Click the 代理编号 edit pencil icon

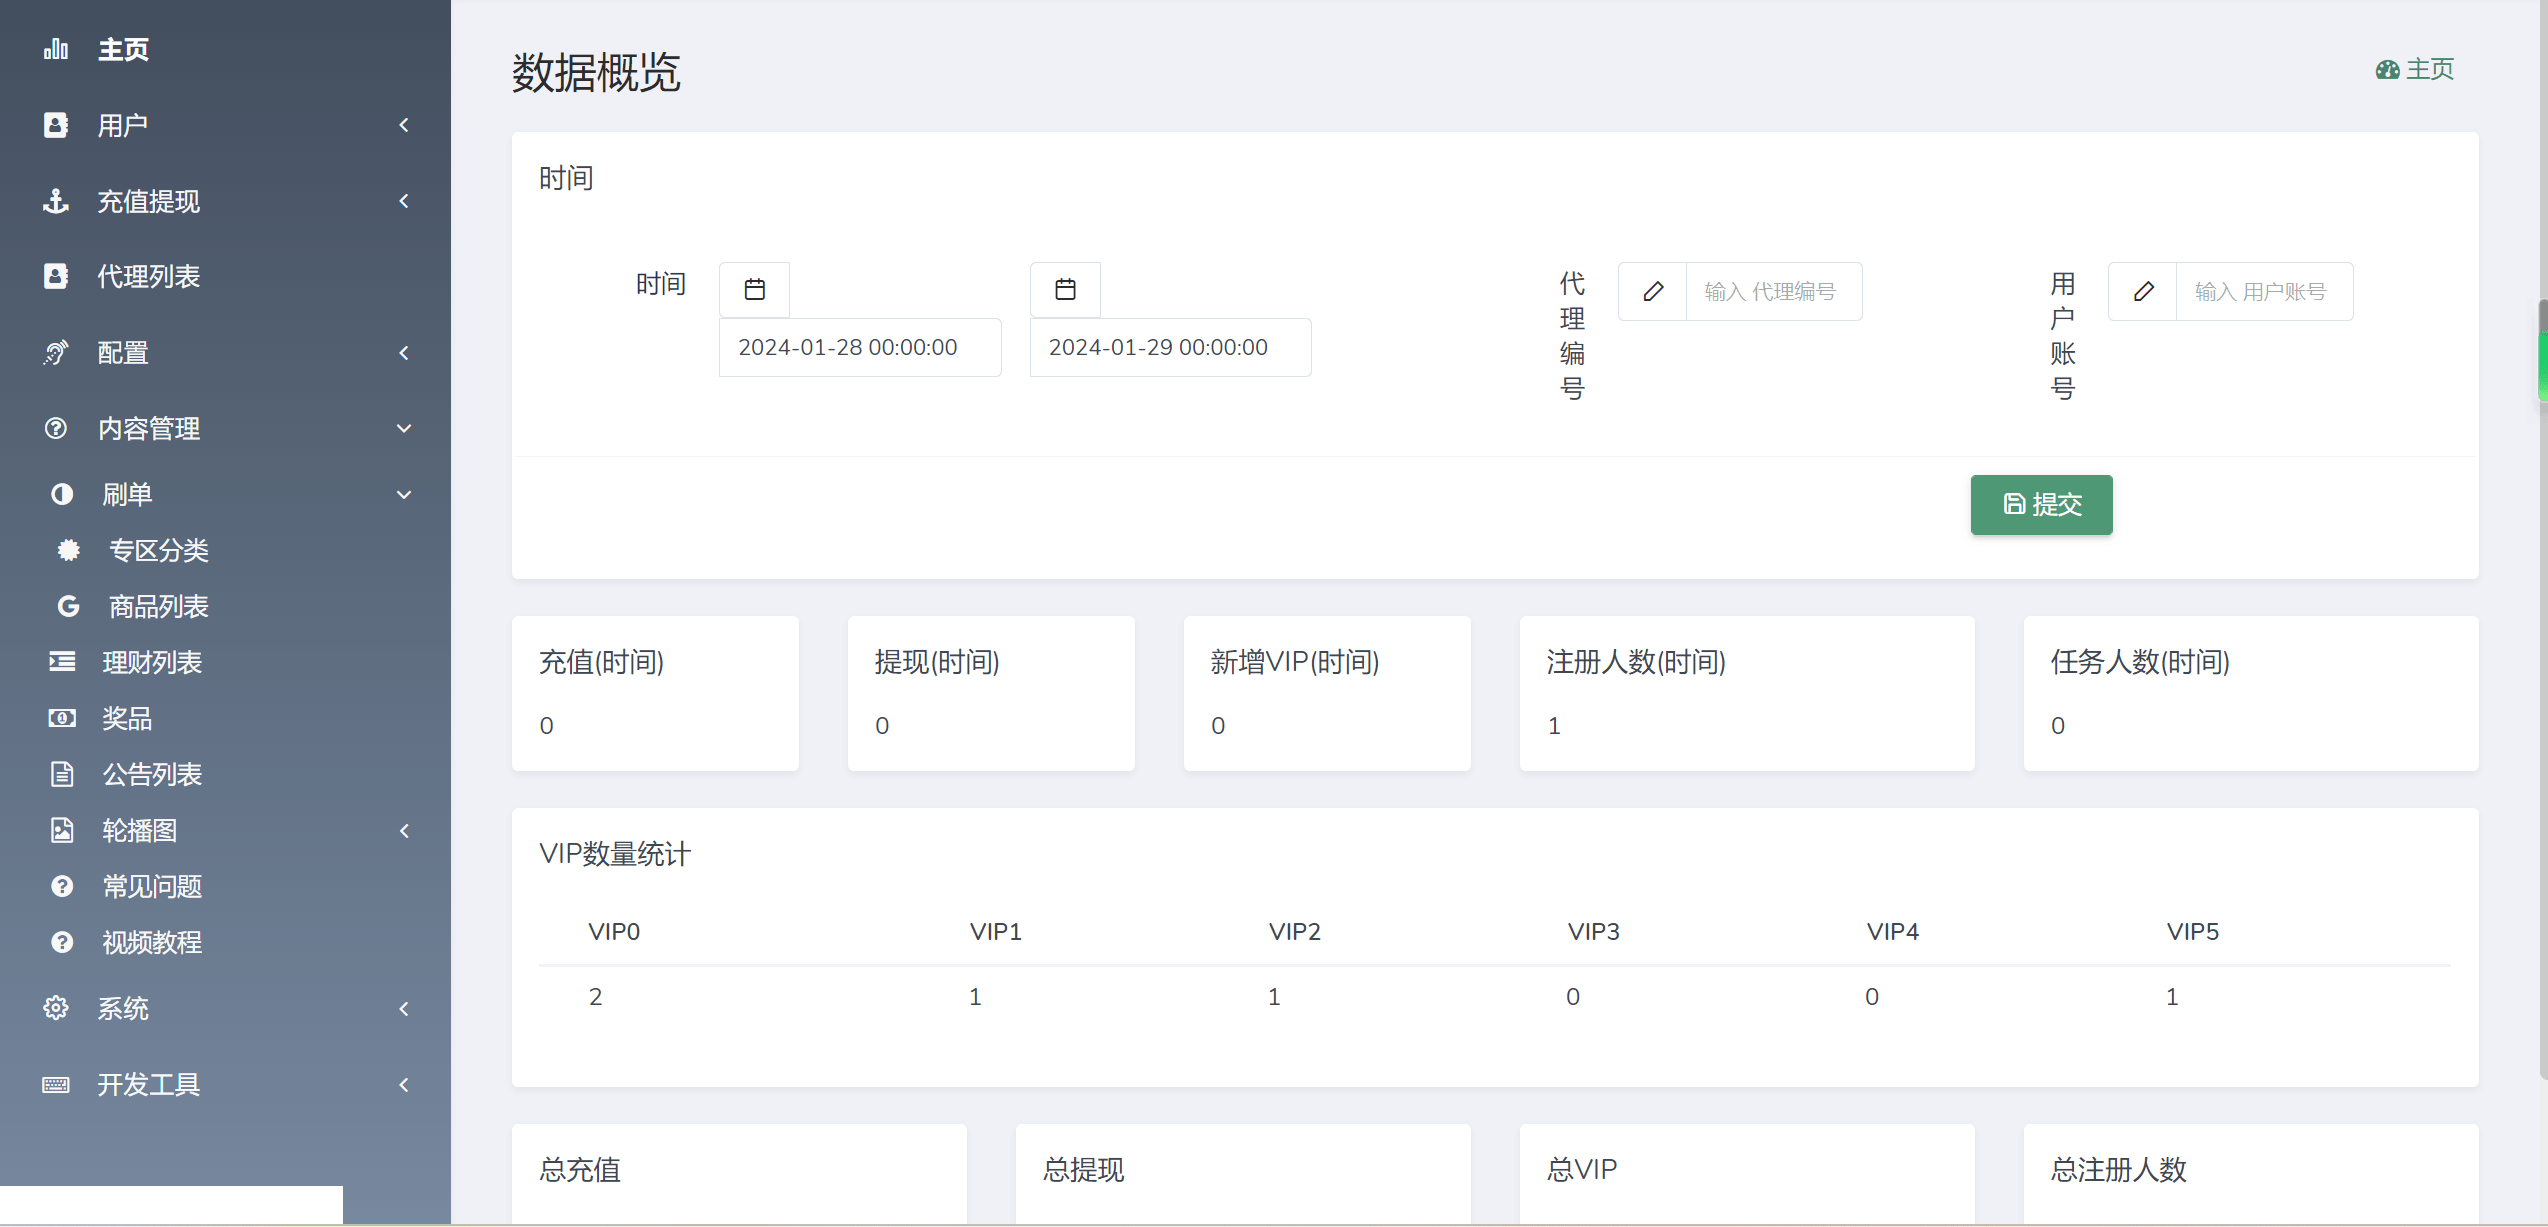[1653, 293]
